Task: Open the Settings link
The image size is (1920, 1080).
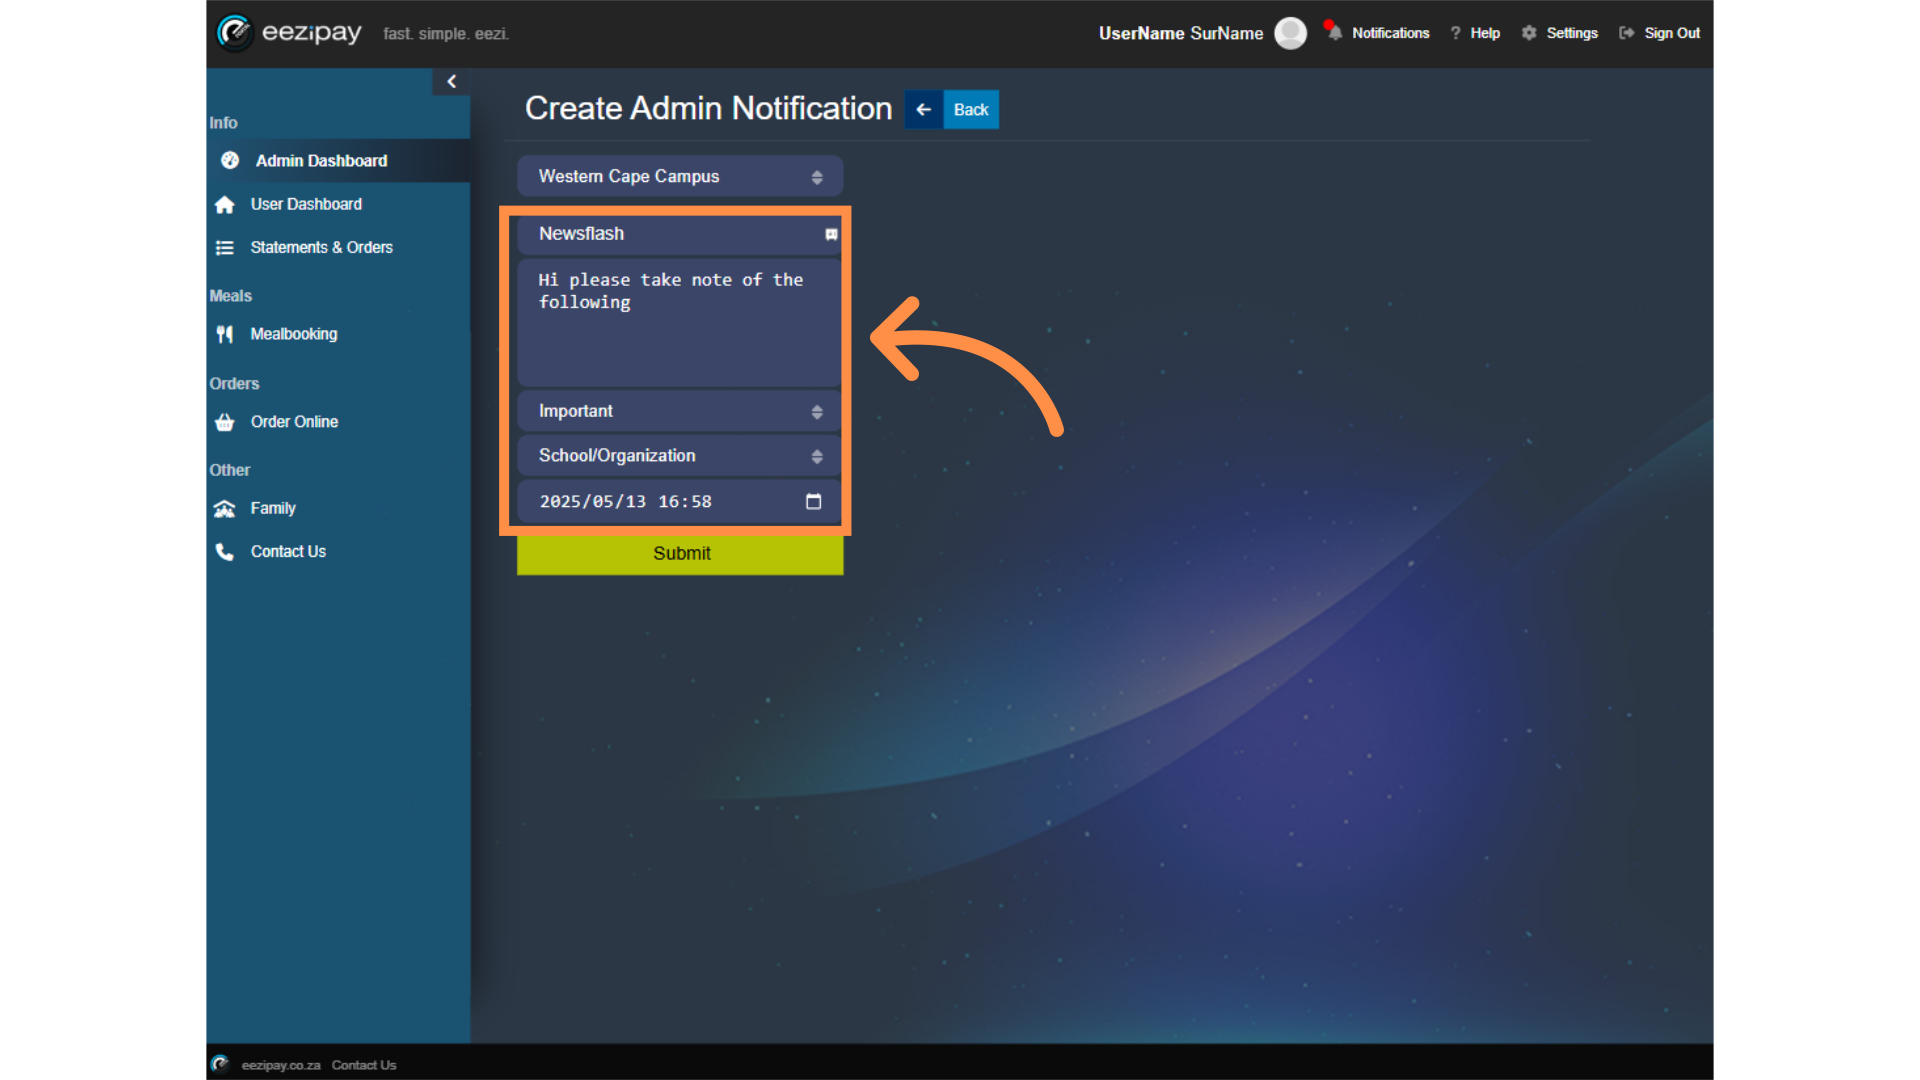Action: 1572,33
